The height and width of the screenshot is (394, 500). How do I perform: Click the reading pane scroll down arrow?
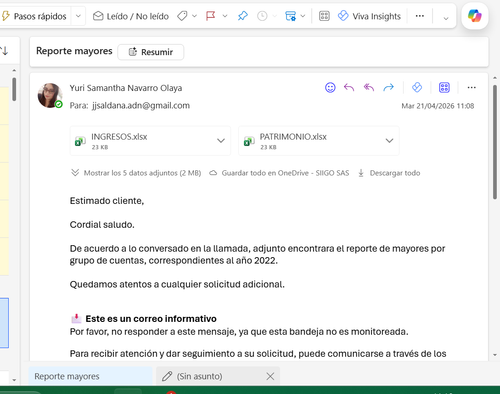click(x=495, y=355)
